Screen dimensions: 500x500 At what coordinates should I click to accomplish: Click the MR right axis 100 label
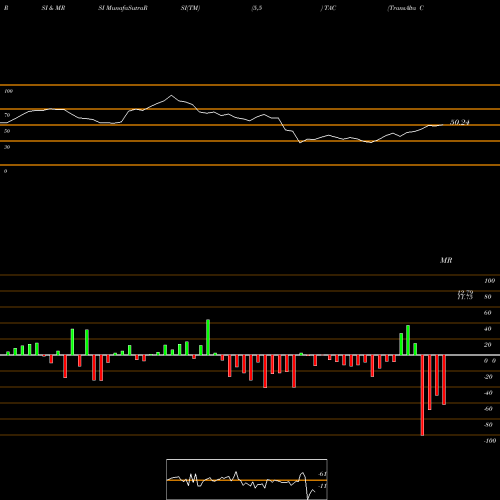pyautogui.click(x=489, y=281)
